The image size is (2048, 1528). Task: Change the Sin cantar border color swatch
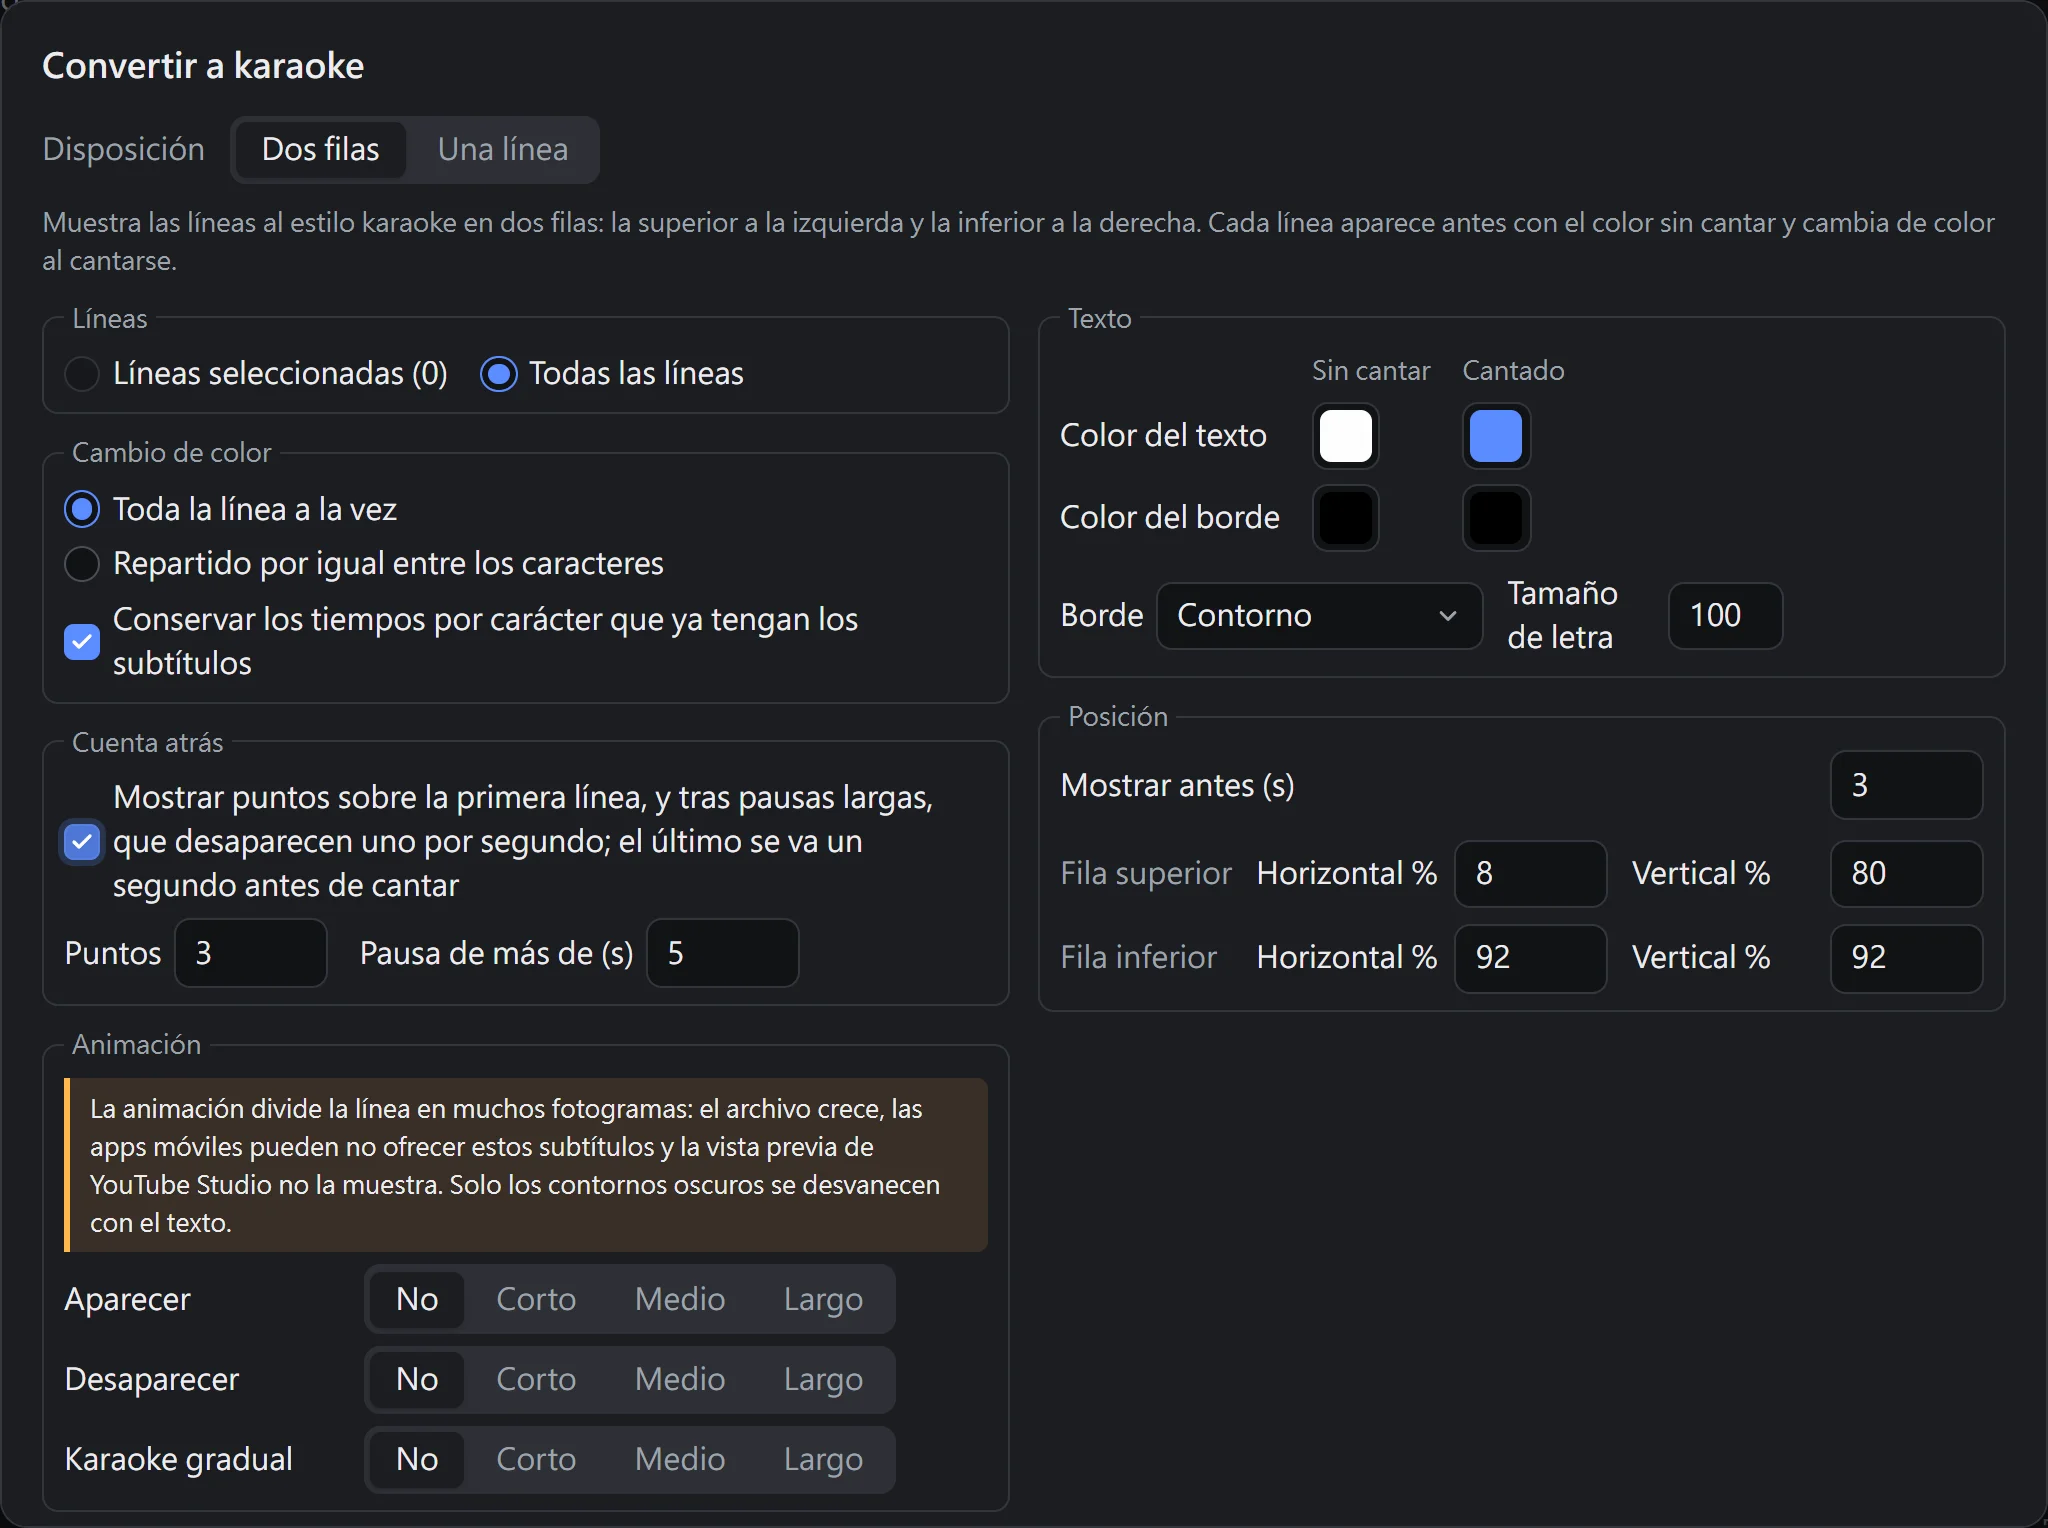1346,518
